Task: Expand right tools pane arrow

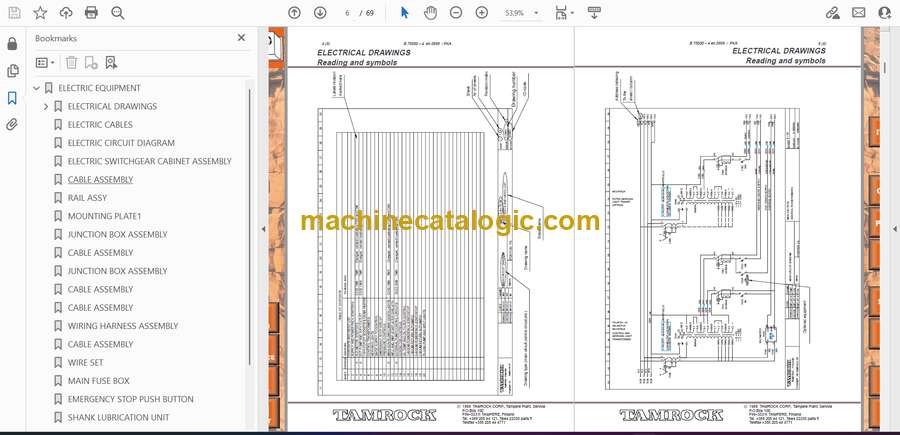Action: 895,228
